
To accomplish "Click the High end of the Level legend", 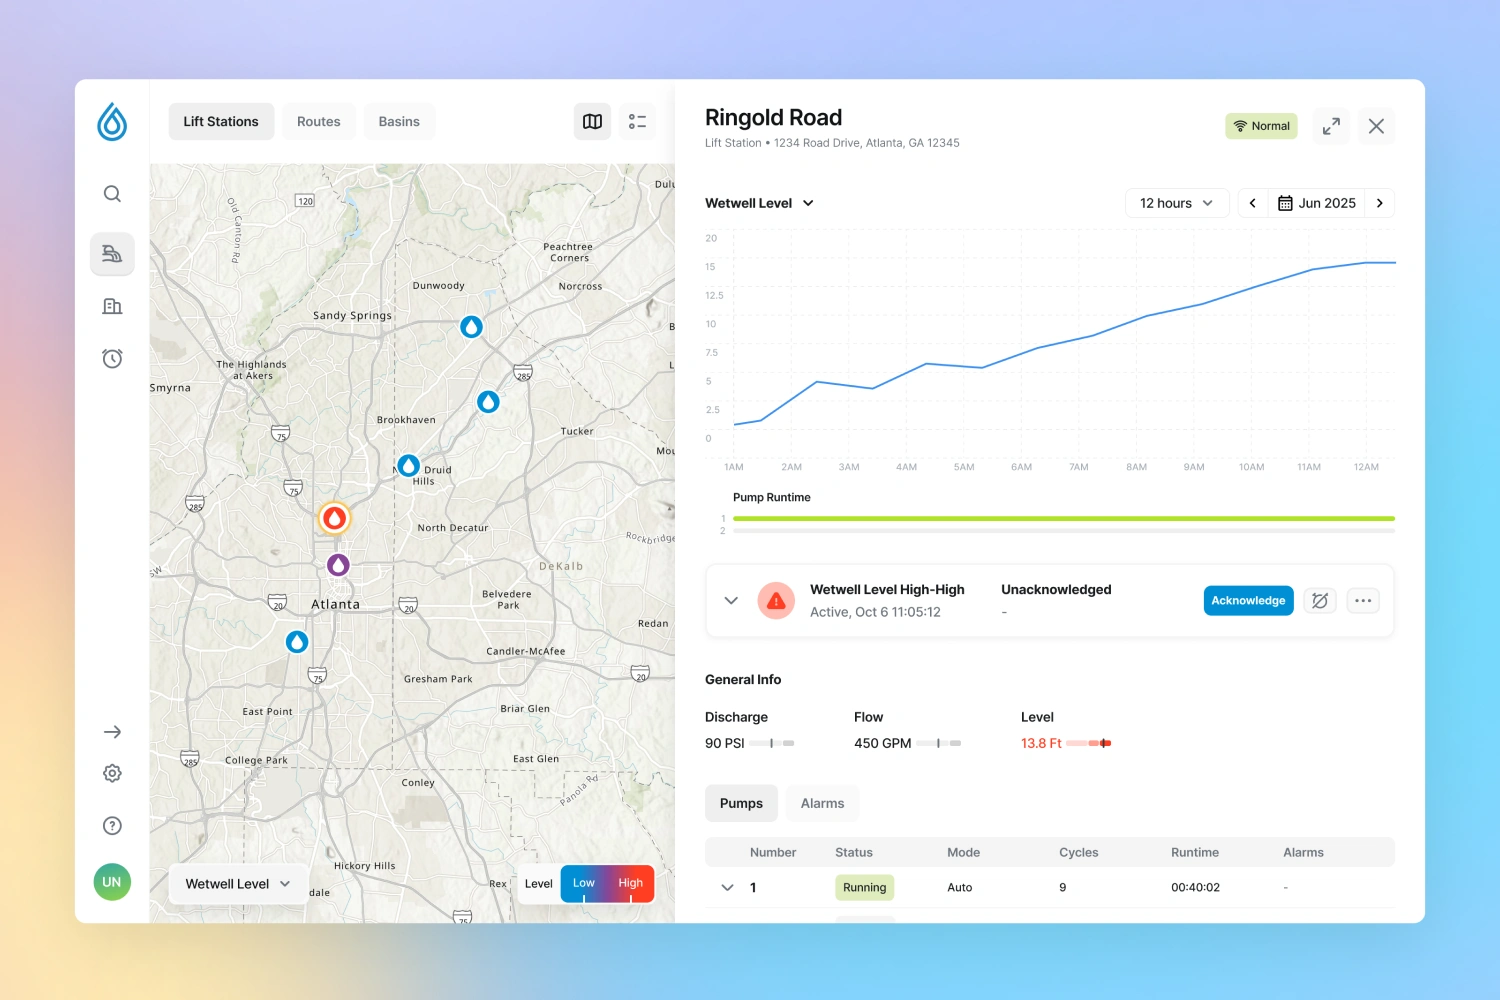I will [x=631, y=884].
